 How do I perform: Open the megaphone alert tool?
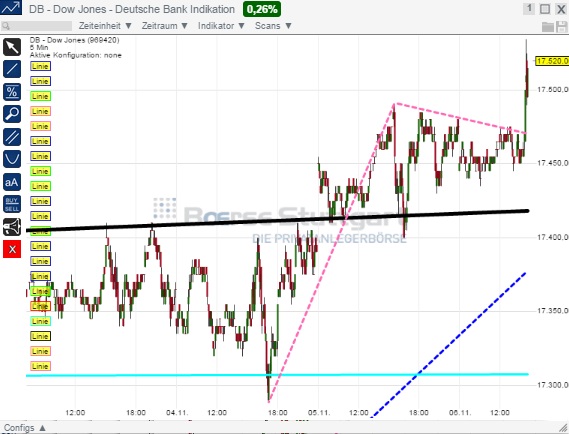coord(12,227)
